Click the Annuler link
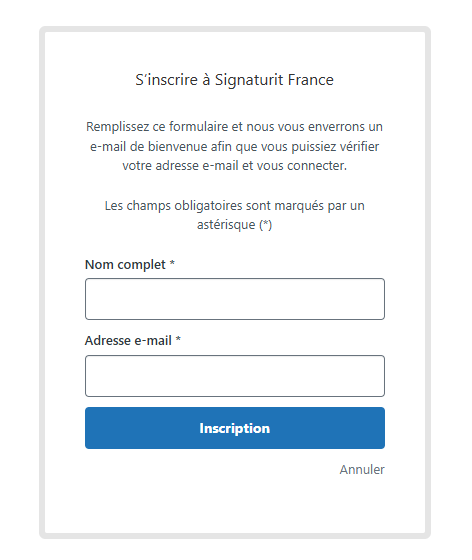 coord(362,470)
